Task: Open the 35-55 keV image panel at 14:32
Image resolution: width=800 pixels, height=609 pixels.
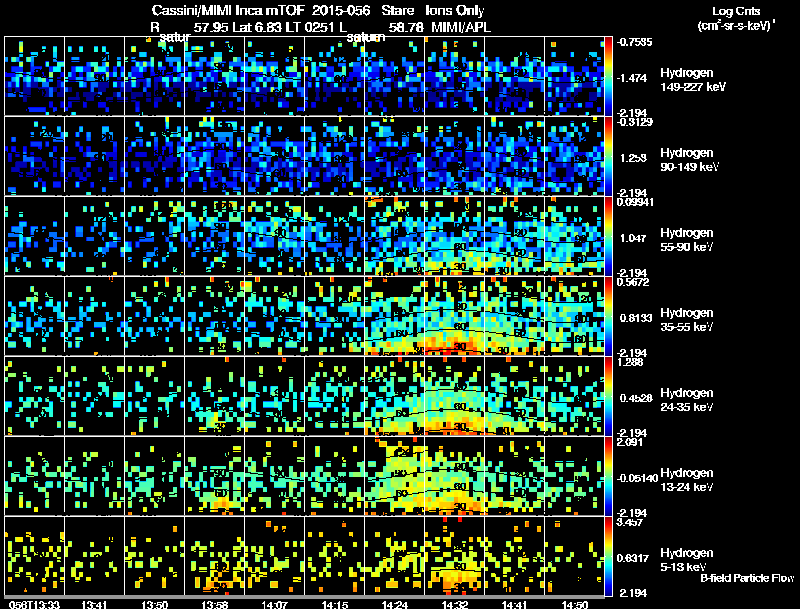Action: (454, 316)
